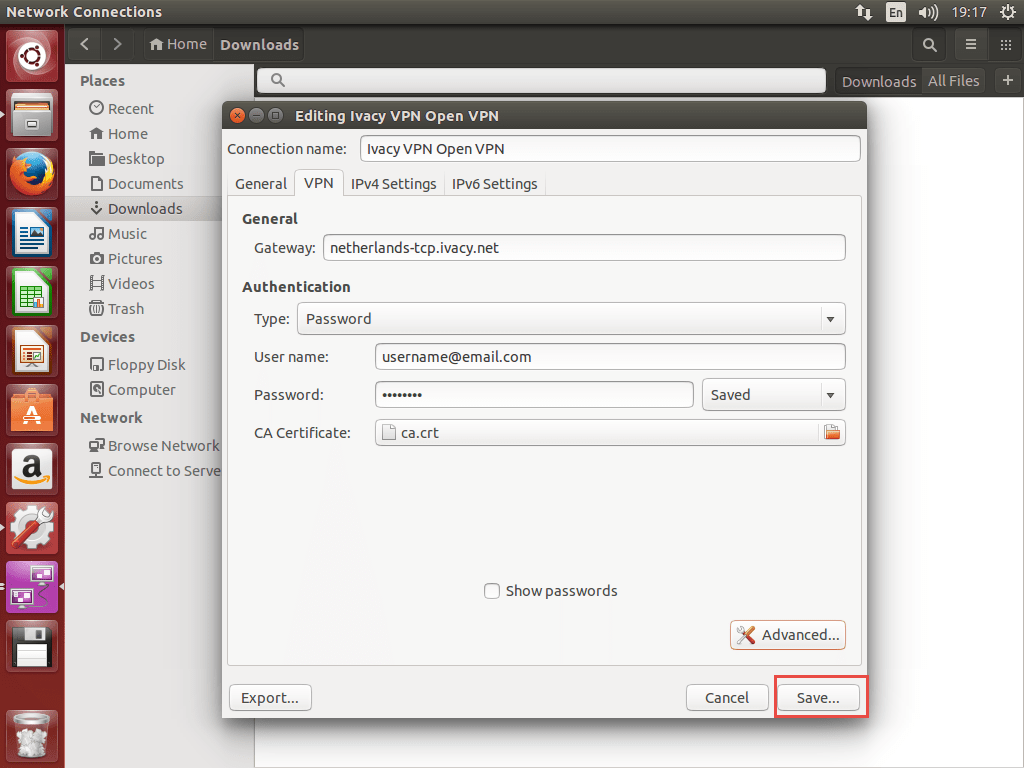Screen dimensions: 1024x768
Task: Click Downloads breadcrumb in path bar
Action: (x=259, y=44)
